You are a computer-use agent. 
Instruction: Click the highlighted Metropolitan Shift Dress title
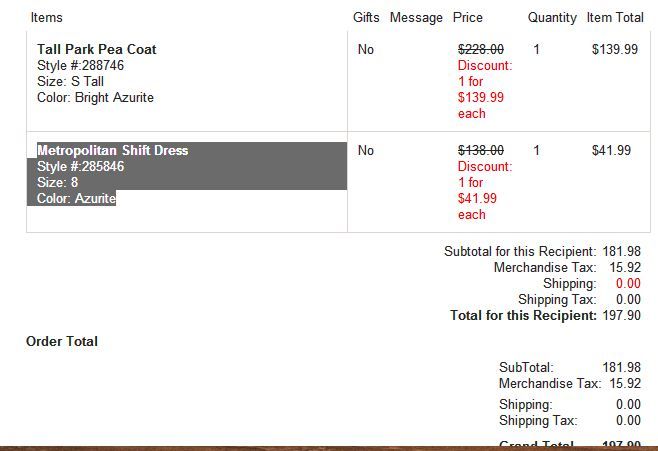point(112,150)
